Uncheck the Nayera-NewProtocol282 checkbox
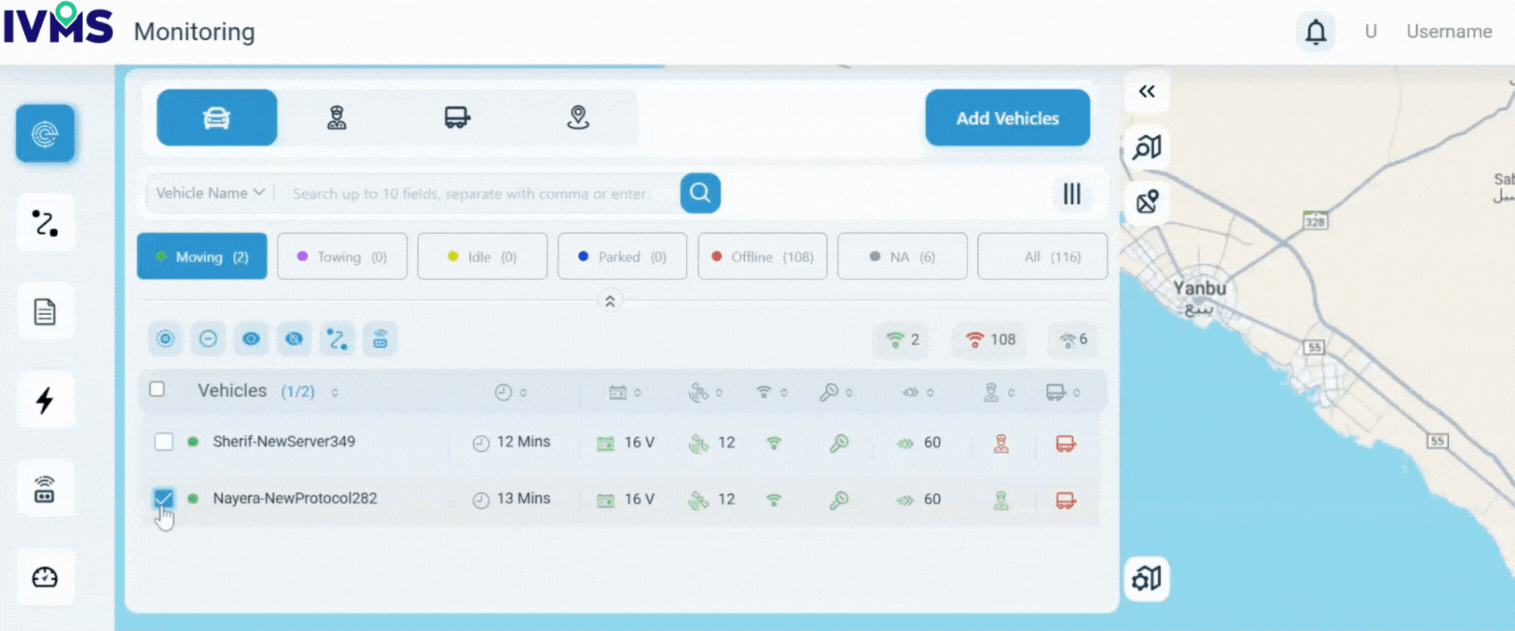This screenshot has width=1515, height=631. tap(164, 498)
